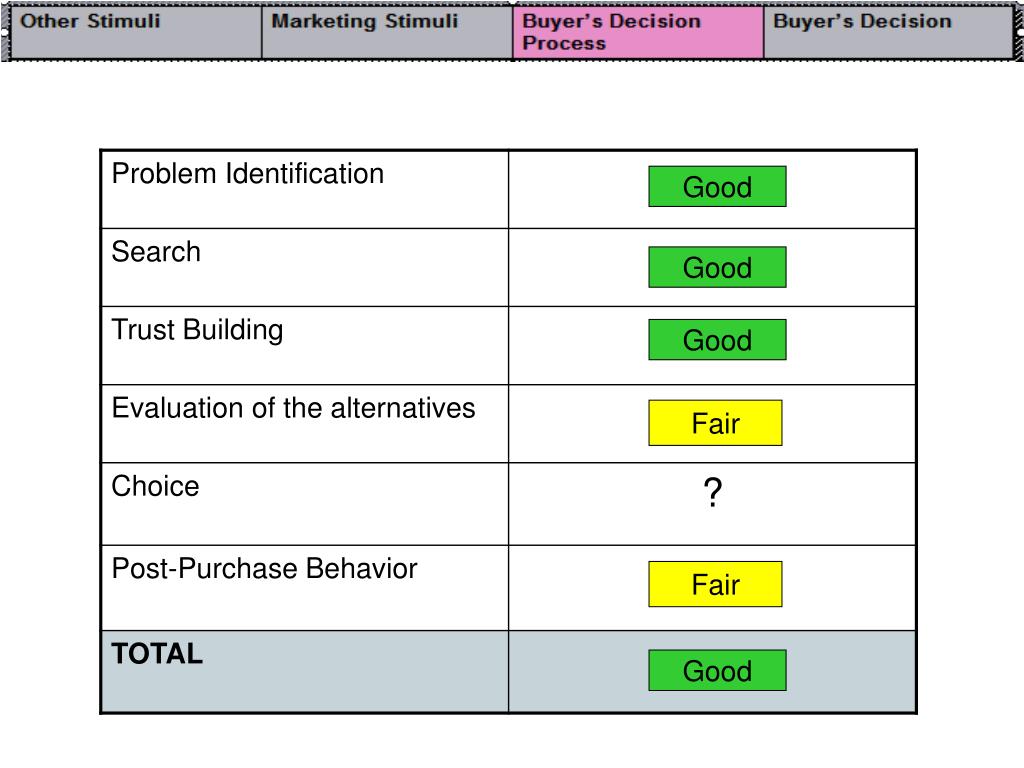The height and width of the screenshot is (768, 1024).
Task: Open the Marketing Stimuli tab
Action: tap(387, 32)
